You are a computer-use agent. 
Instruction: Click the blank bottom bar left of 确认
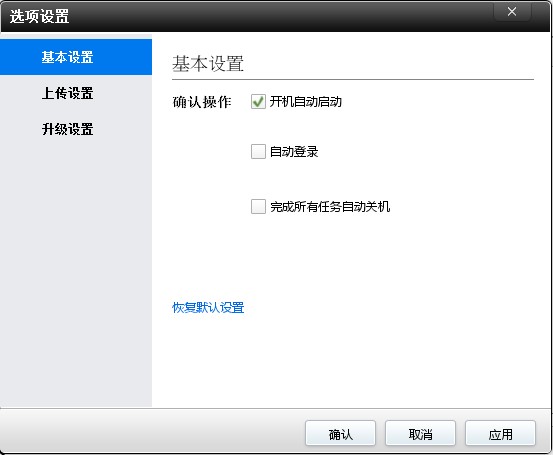coord(152,432)
